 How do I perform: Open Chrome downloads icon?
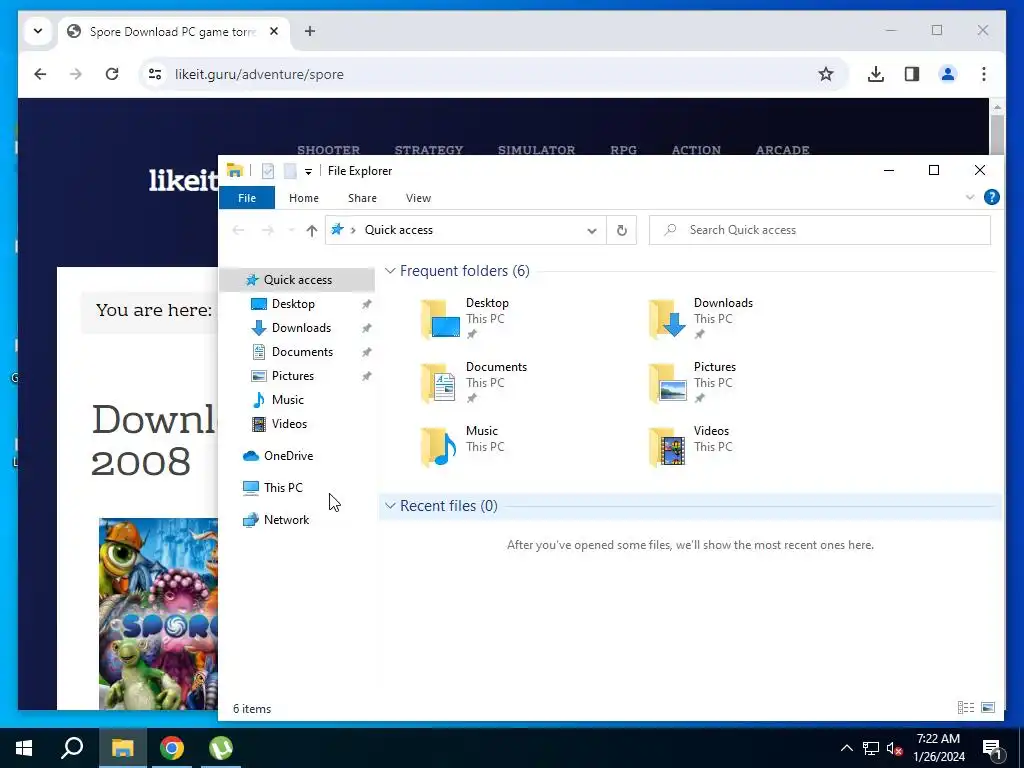876,74
